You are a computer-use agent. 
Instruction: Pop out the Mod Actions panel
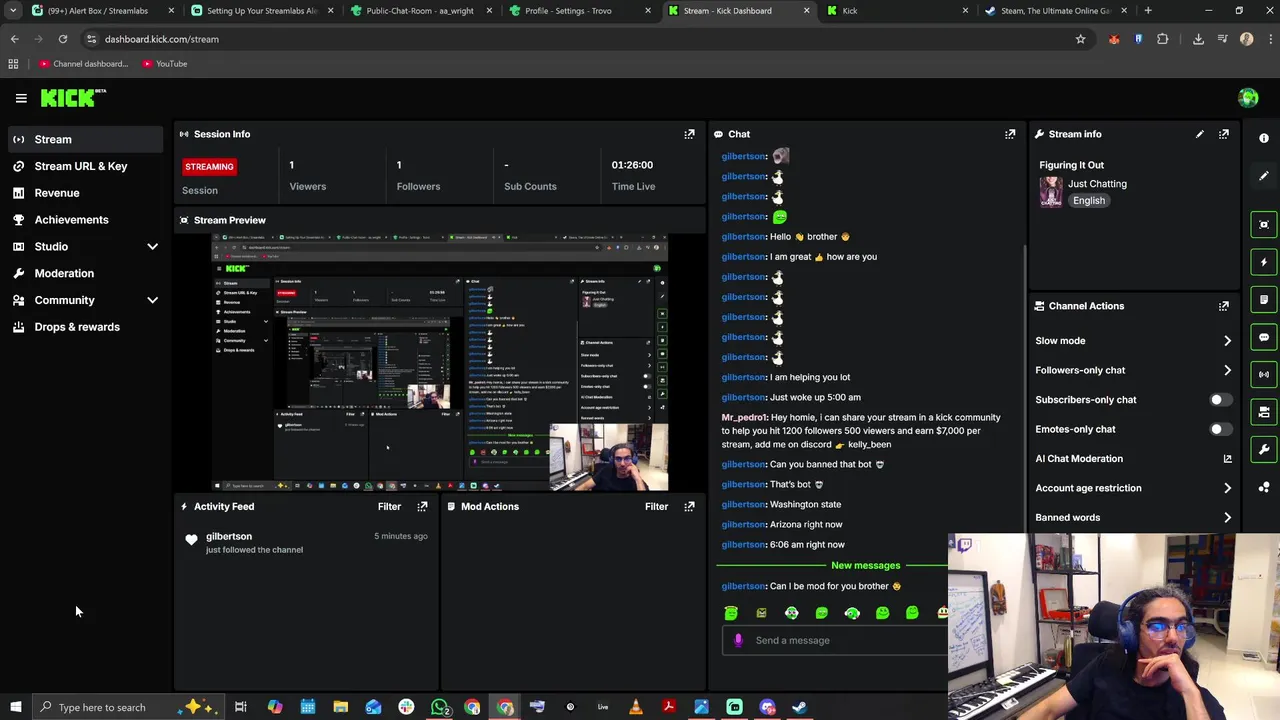tap(689, 507)
